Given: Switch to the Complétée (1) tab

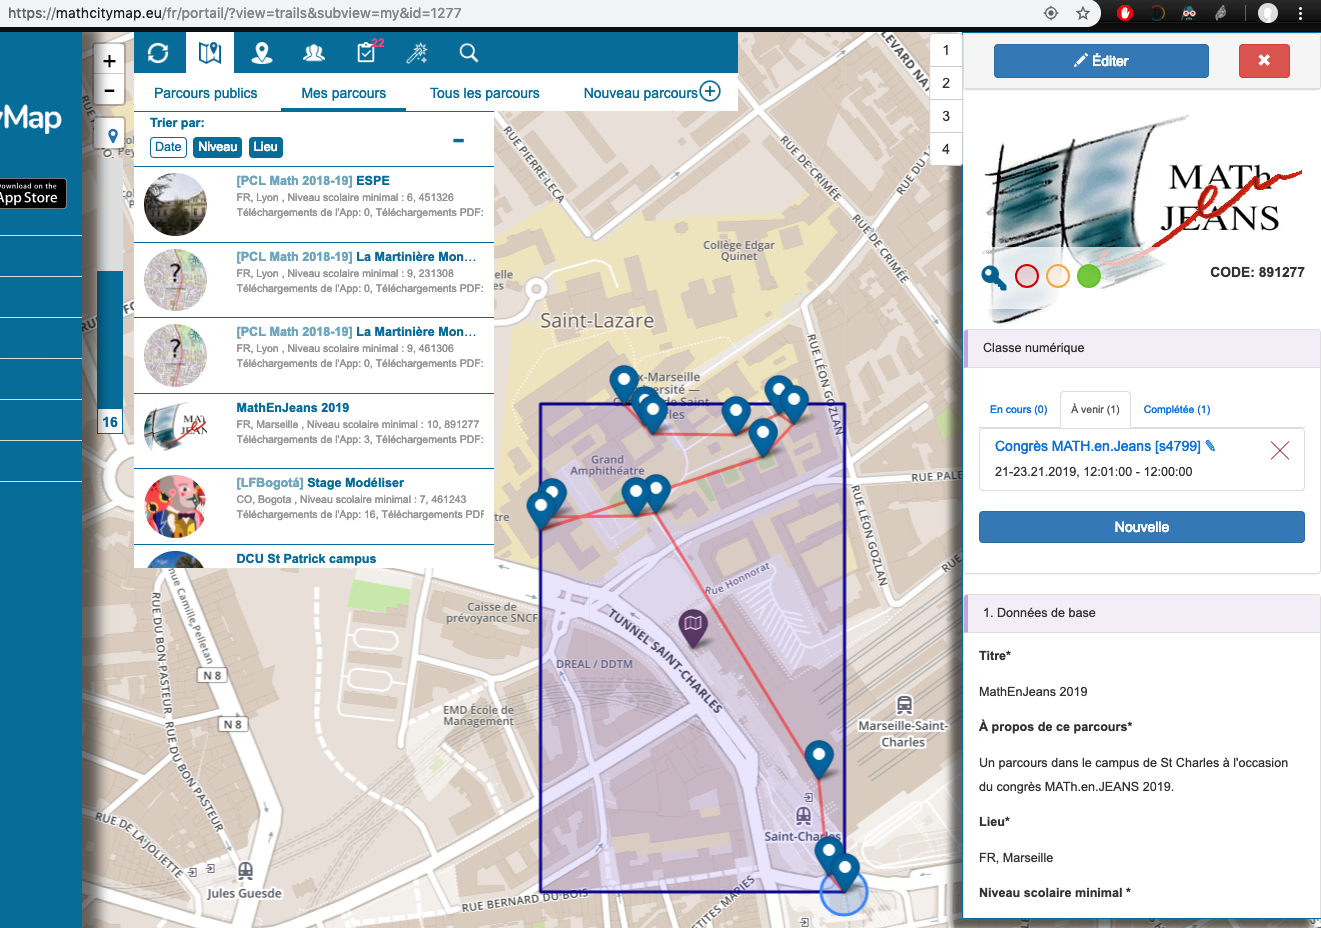Looking at the screenshot, I should [1176, 409].
